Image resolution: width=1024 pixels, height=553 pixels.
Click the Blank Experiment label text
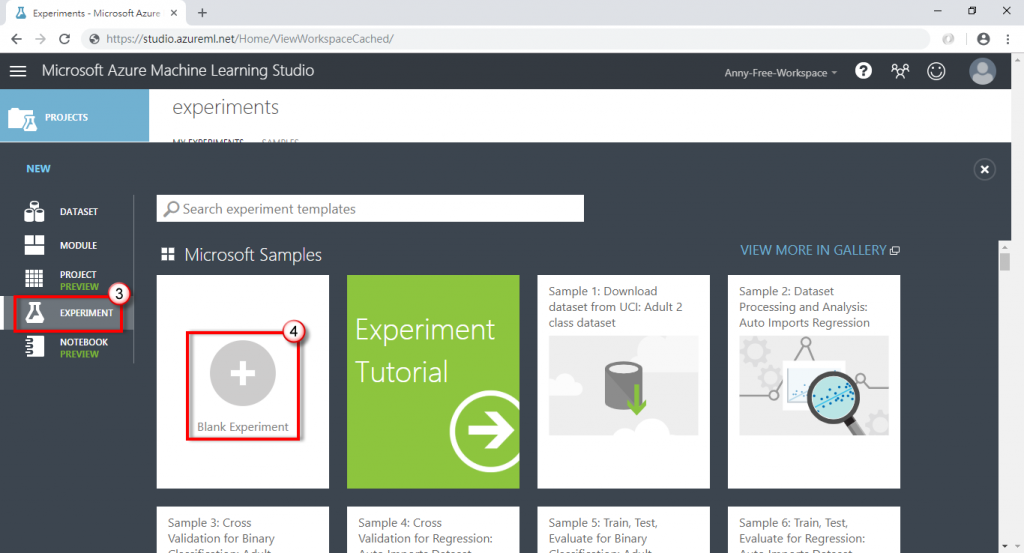242,426
